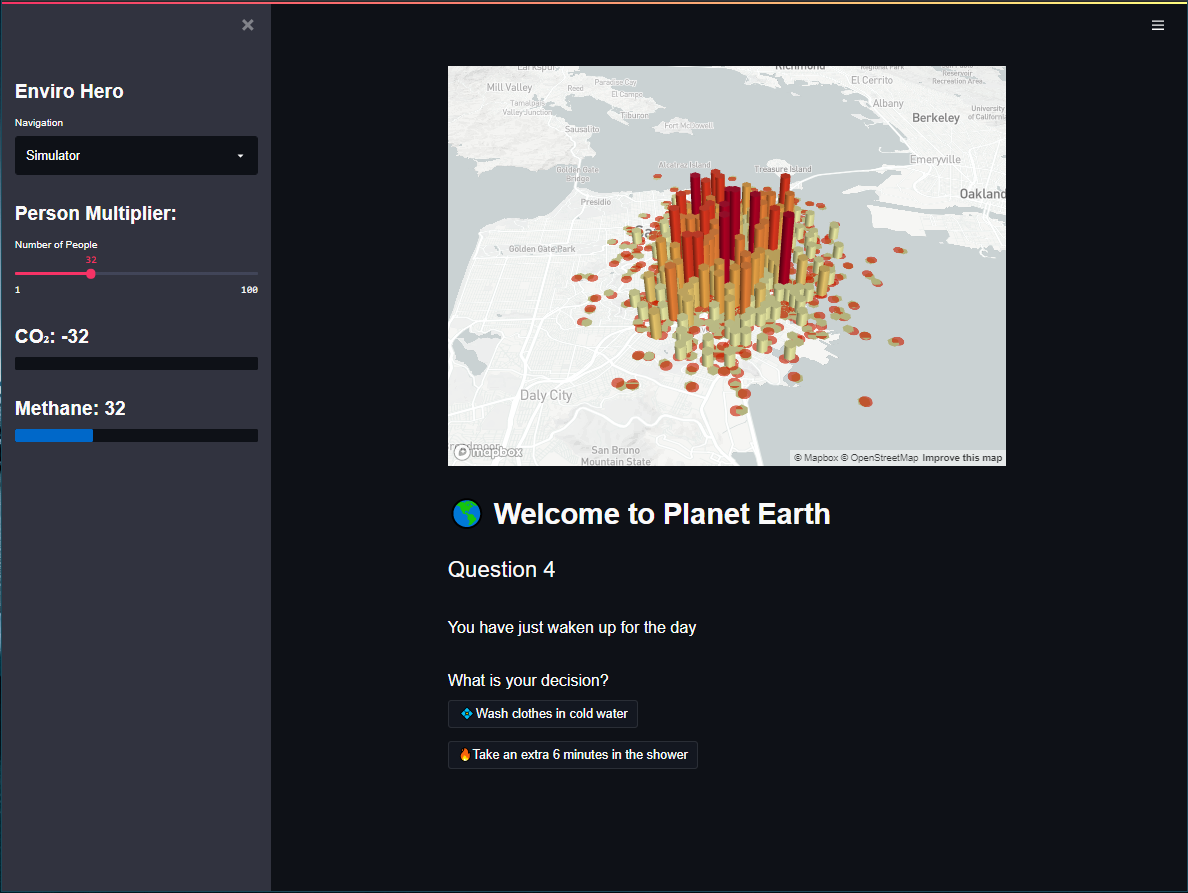Click the El Cerrito label on the map

click(x=872, y=80)
